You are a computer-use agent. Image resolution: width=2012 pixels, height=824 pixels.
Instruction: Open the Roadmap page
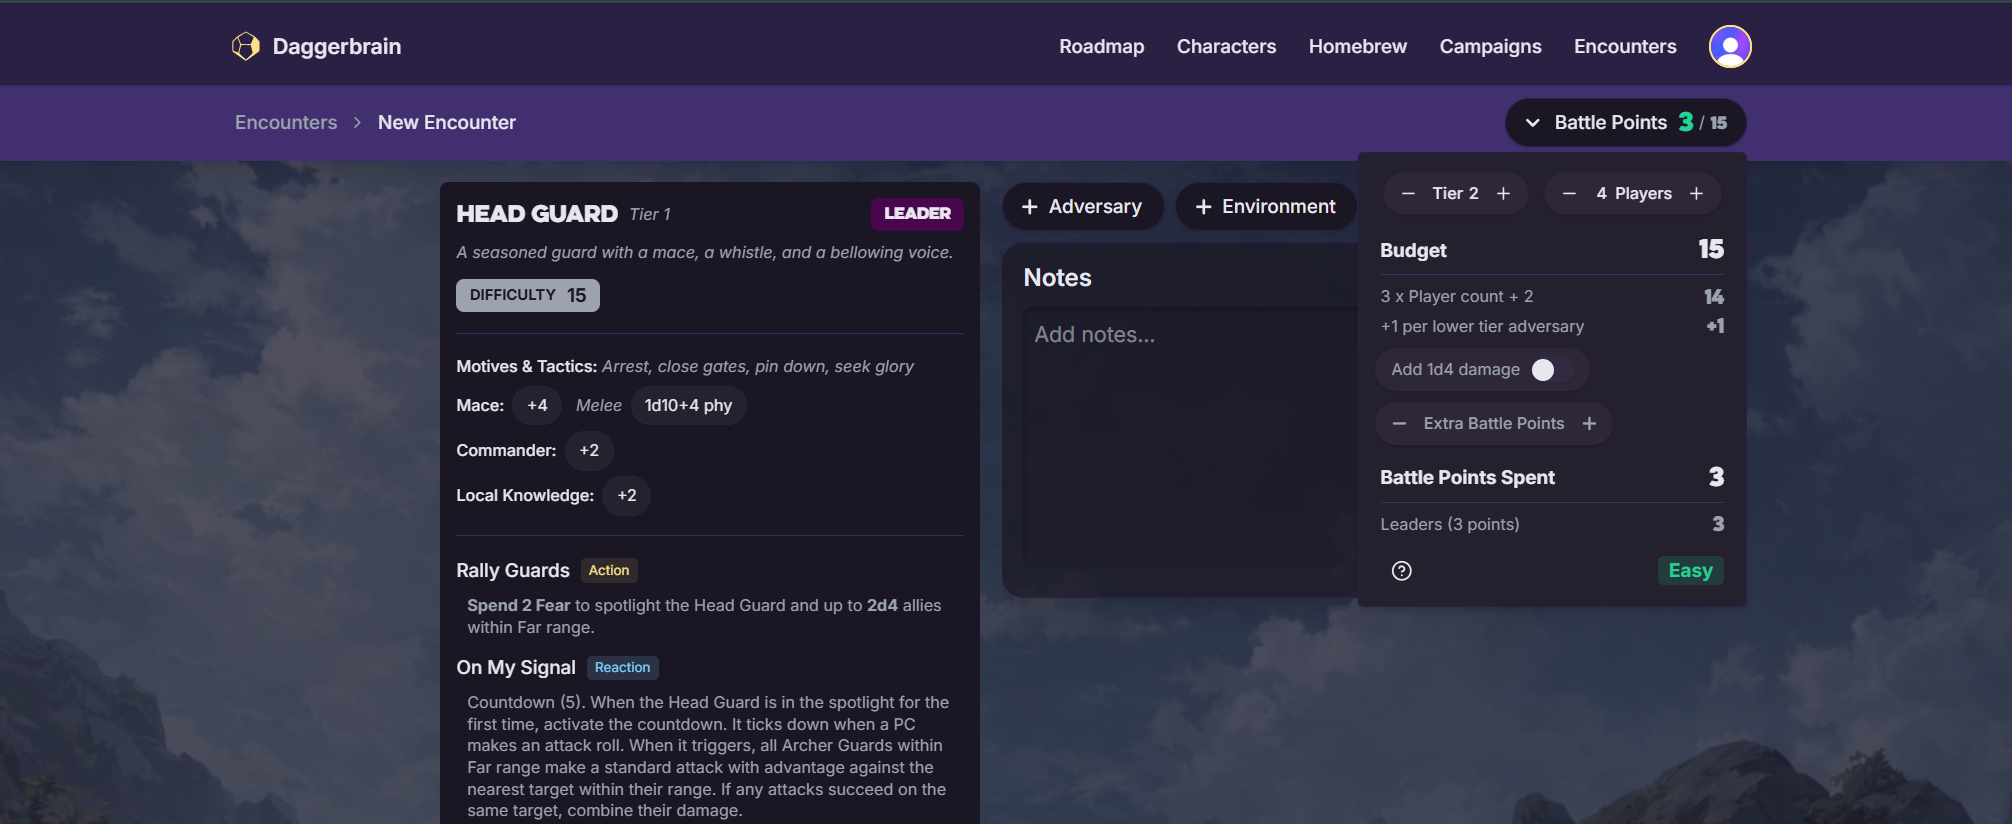[1101, 47]
